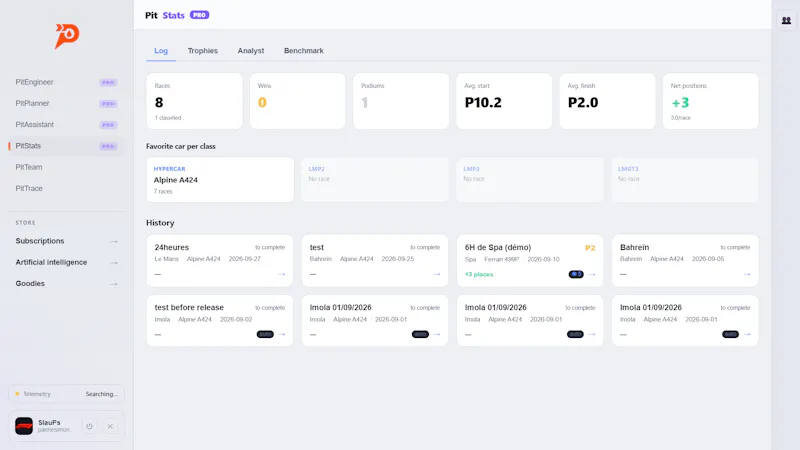Click the arrow on test before release card

tap(282, 335)
